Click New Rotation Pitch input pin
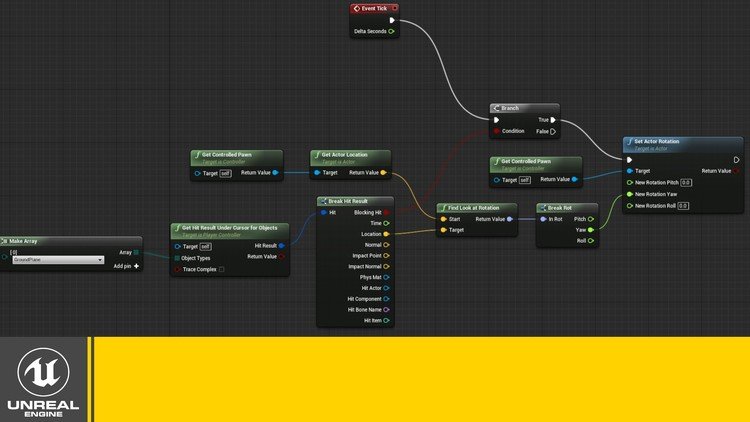The width and height of the screenshot is (750, 422). 629,183
